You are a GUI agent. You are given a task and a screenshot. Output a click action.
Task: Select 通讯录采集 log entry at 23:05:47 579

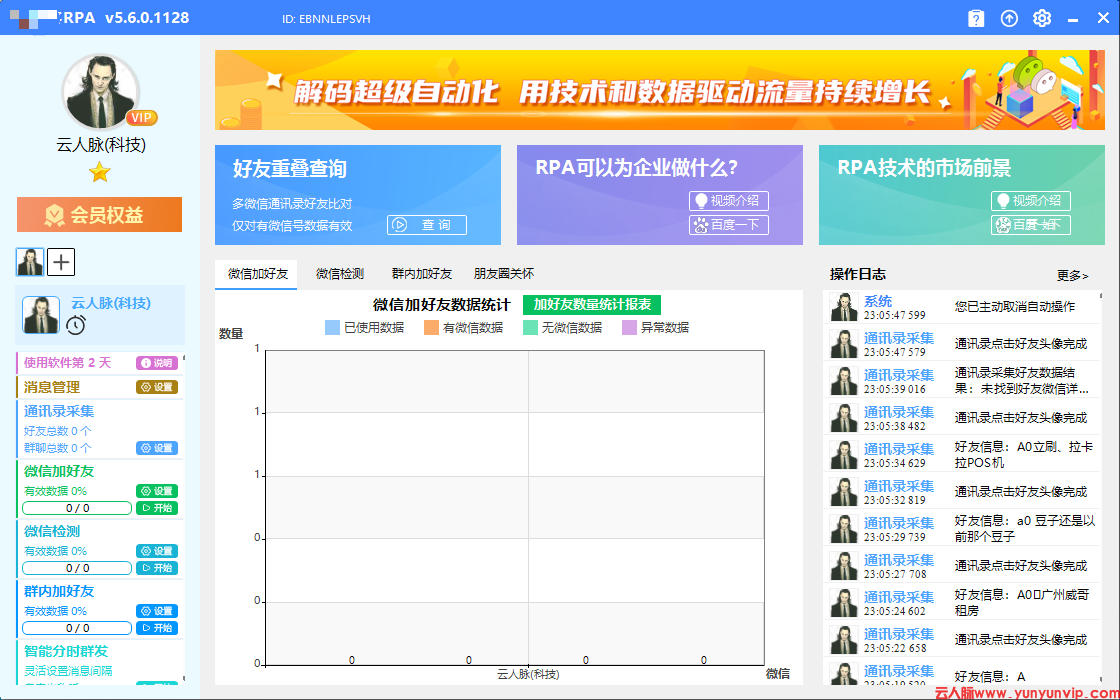962,344
